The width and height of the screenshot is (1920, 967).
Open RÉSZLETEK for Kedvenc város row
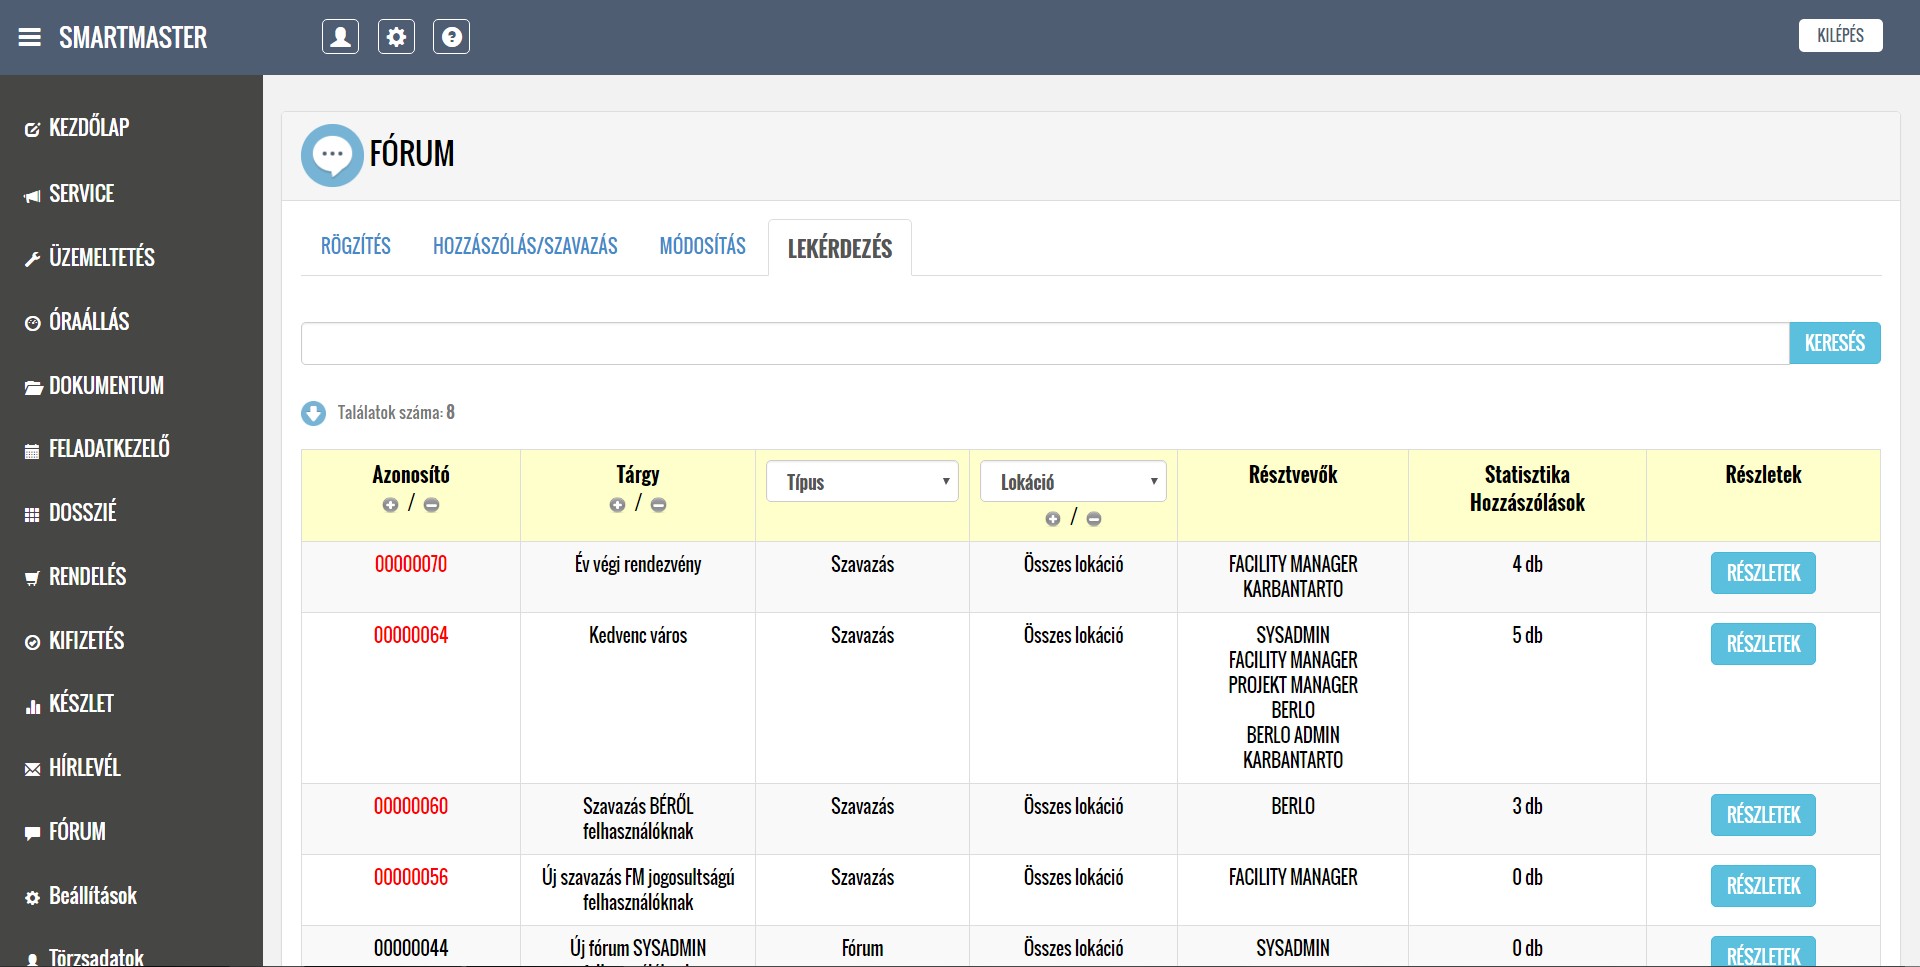(1762, 644)
